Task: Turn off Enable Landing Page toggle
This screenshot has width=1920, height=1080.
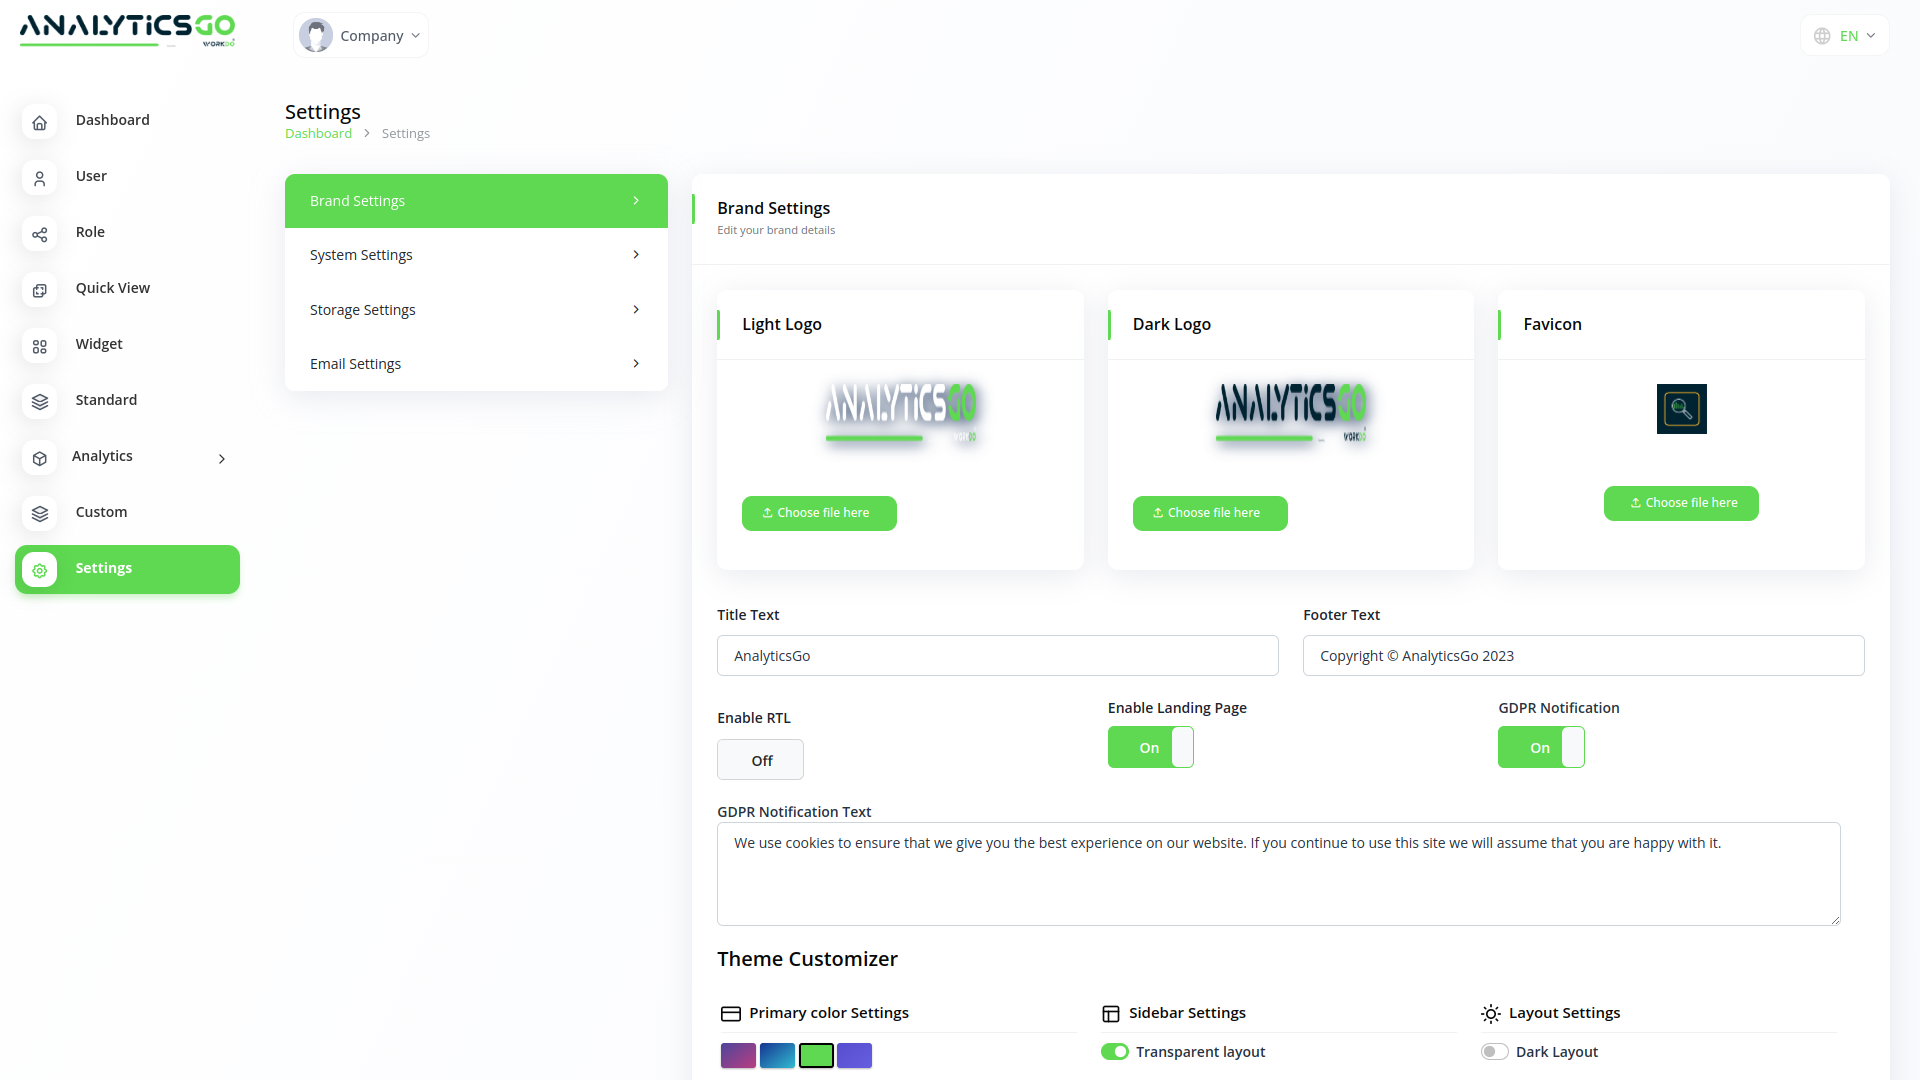Action: tap(1150, 748)
